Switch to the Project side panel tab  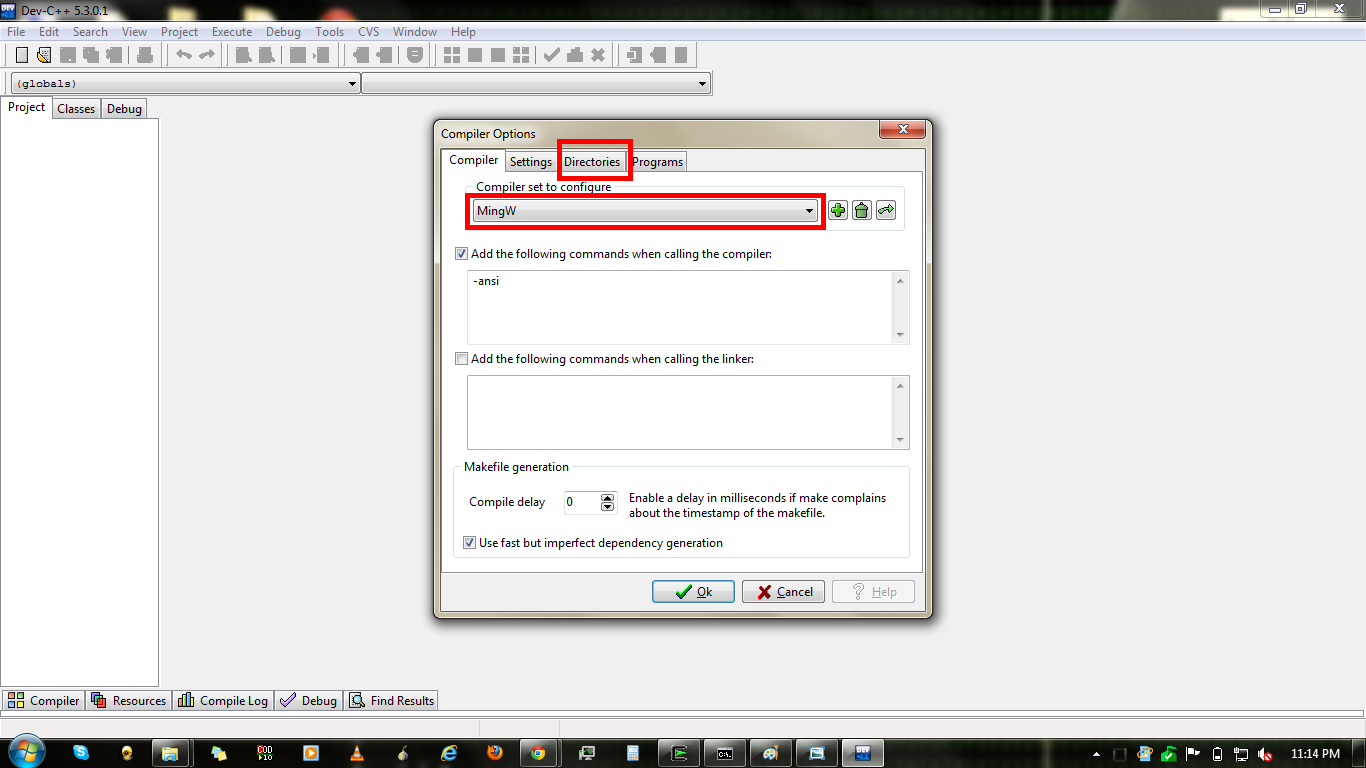(x=27, y=108)
